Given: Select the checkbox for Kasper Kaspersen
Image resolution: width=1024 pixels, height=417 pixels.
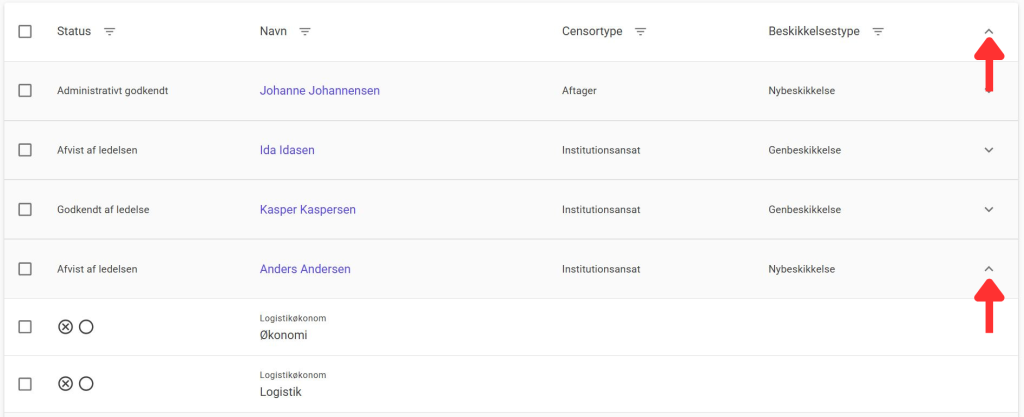Looking at the screenshot, I should pyautogui.click(x=25, y=210).
